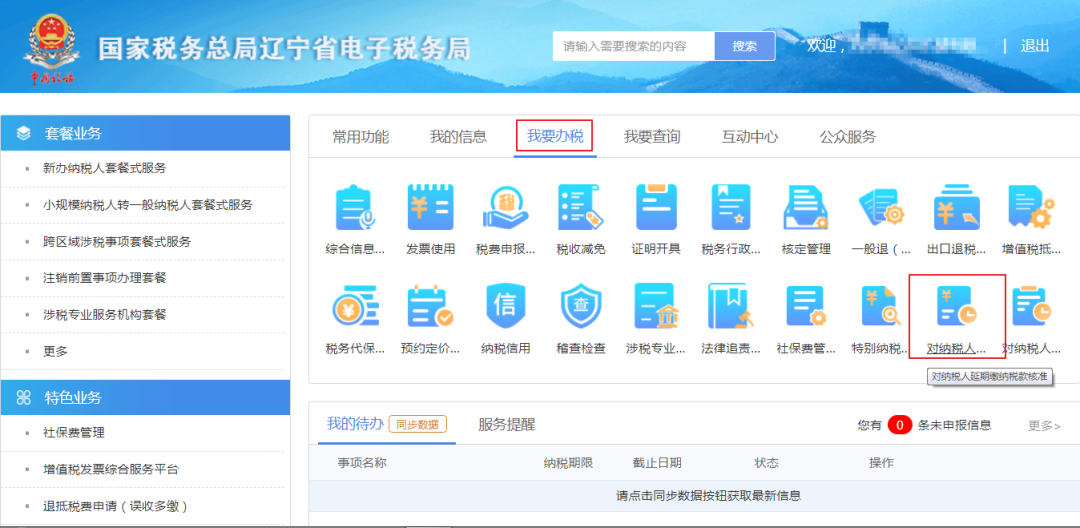Click the 税费申报 tax declaration icon
The width and height of the screenshot is (1080, 528).
click(506, 208)
